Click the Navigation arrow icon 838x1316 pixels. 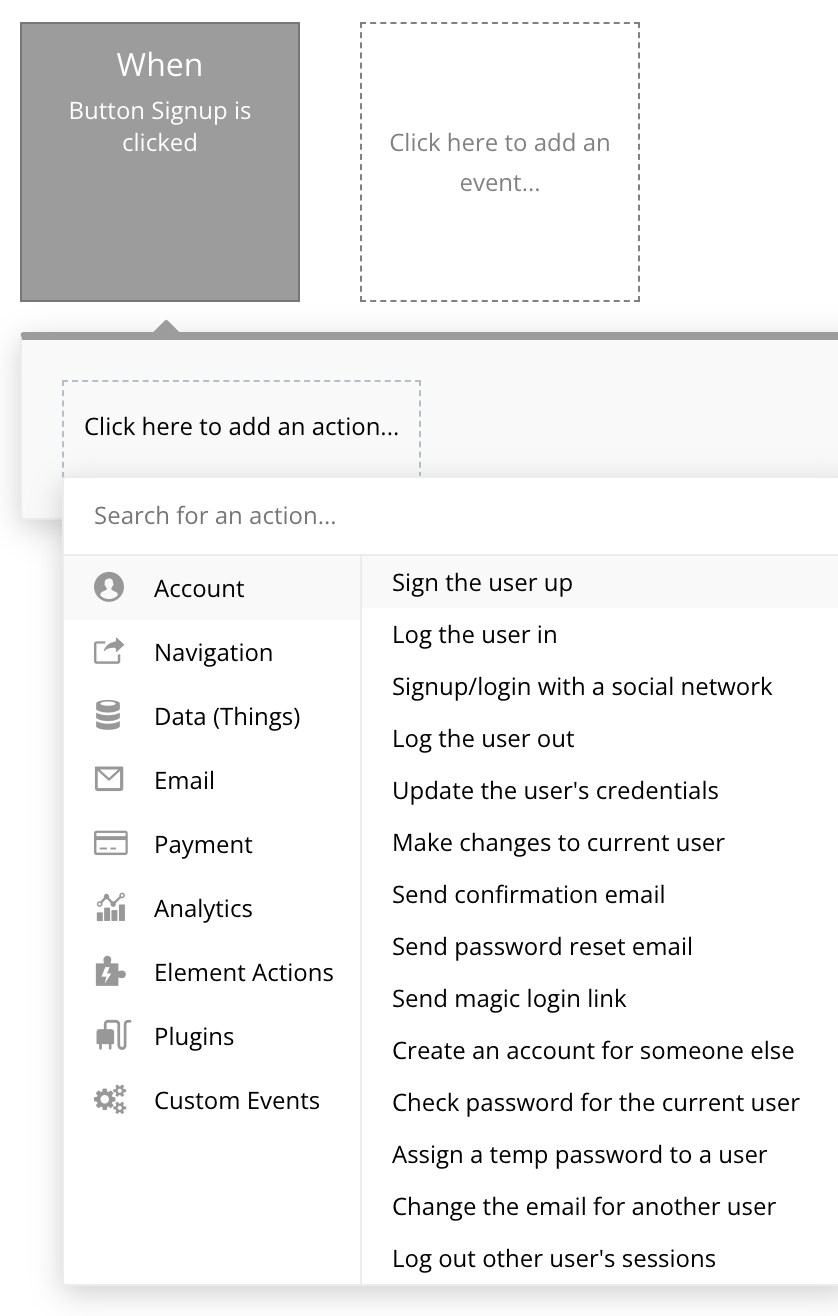click(109, 651)
